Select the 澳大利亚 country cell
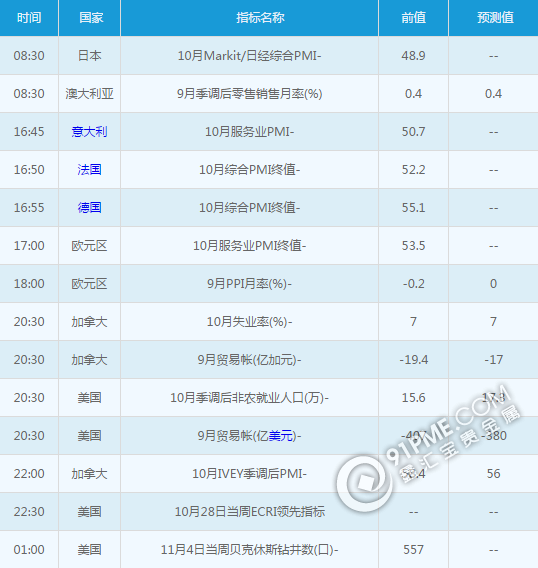Image resolution: width=538 pixels, height=568 pixels. point(89,94)
